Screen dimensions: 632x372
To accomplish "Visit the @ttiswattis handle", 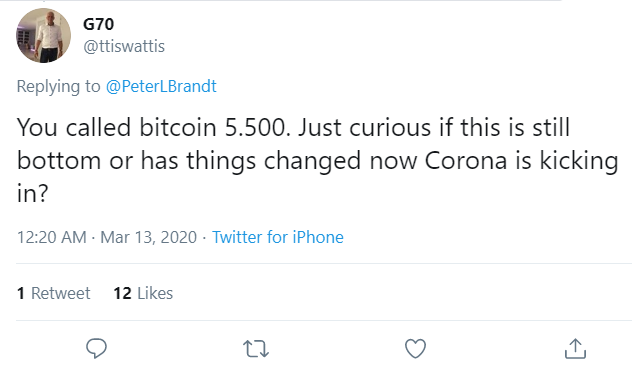I will pyautogui.click(x=124, y=46).
